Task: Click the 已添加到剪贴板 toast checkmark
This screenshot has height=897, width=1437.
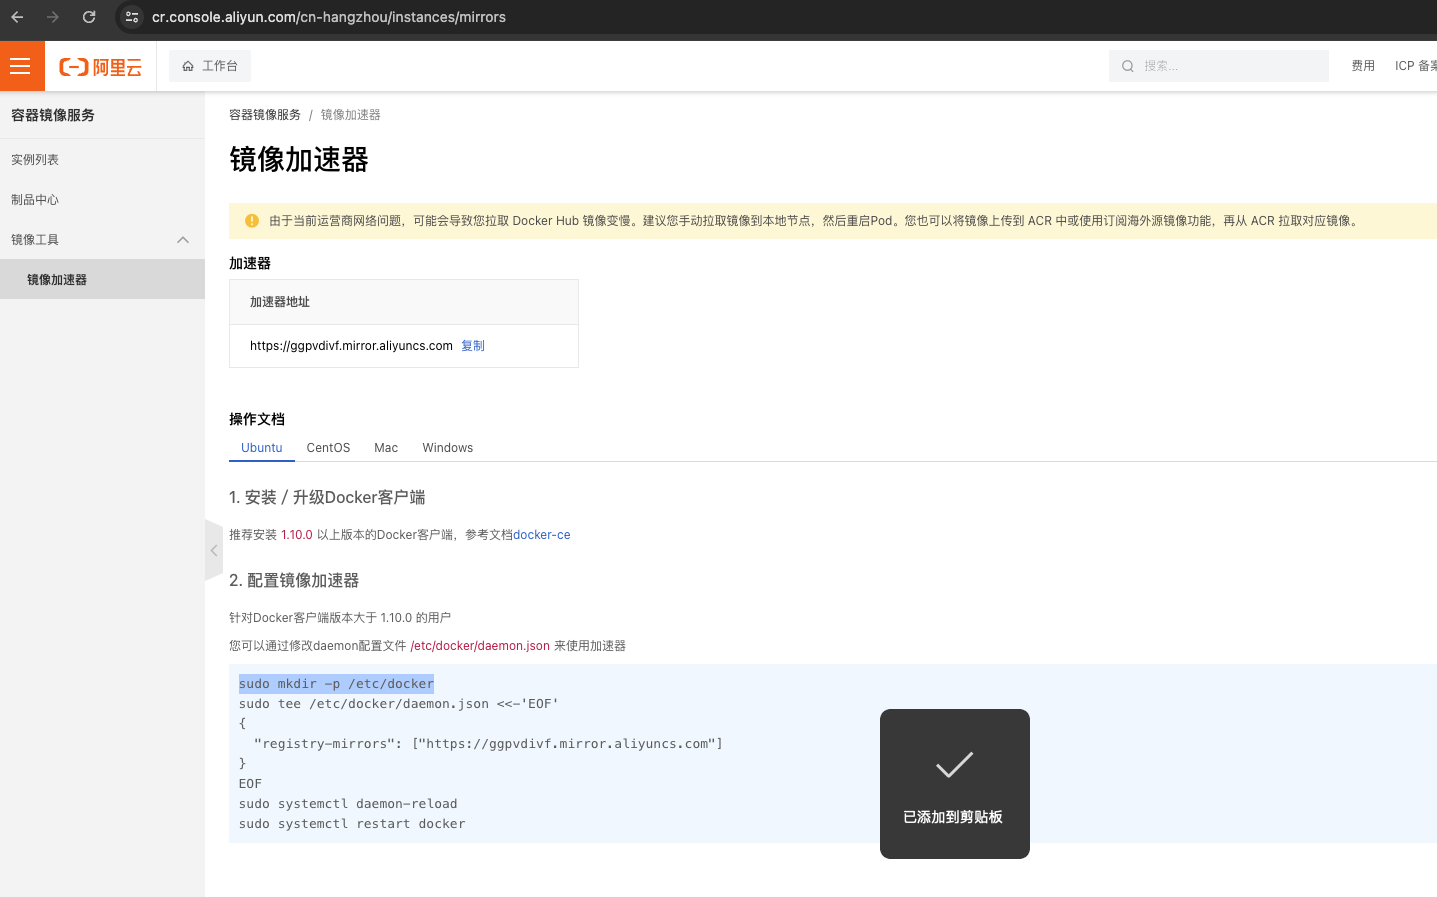Action: (x=955, y=765)
